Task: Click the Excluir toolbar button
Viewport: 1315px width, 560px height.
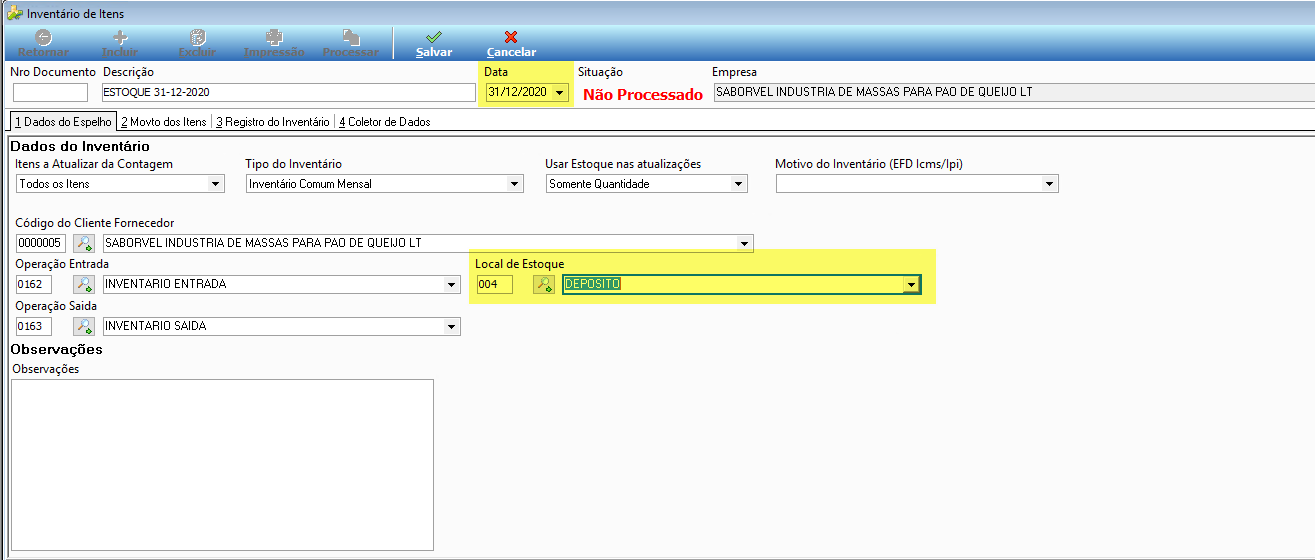Action: point(197,44)
